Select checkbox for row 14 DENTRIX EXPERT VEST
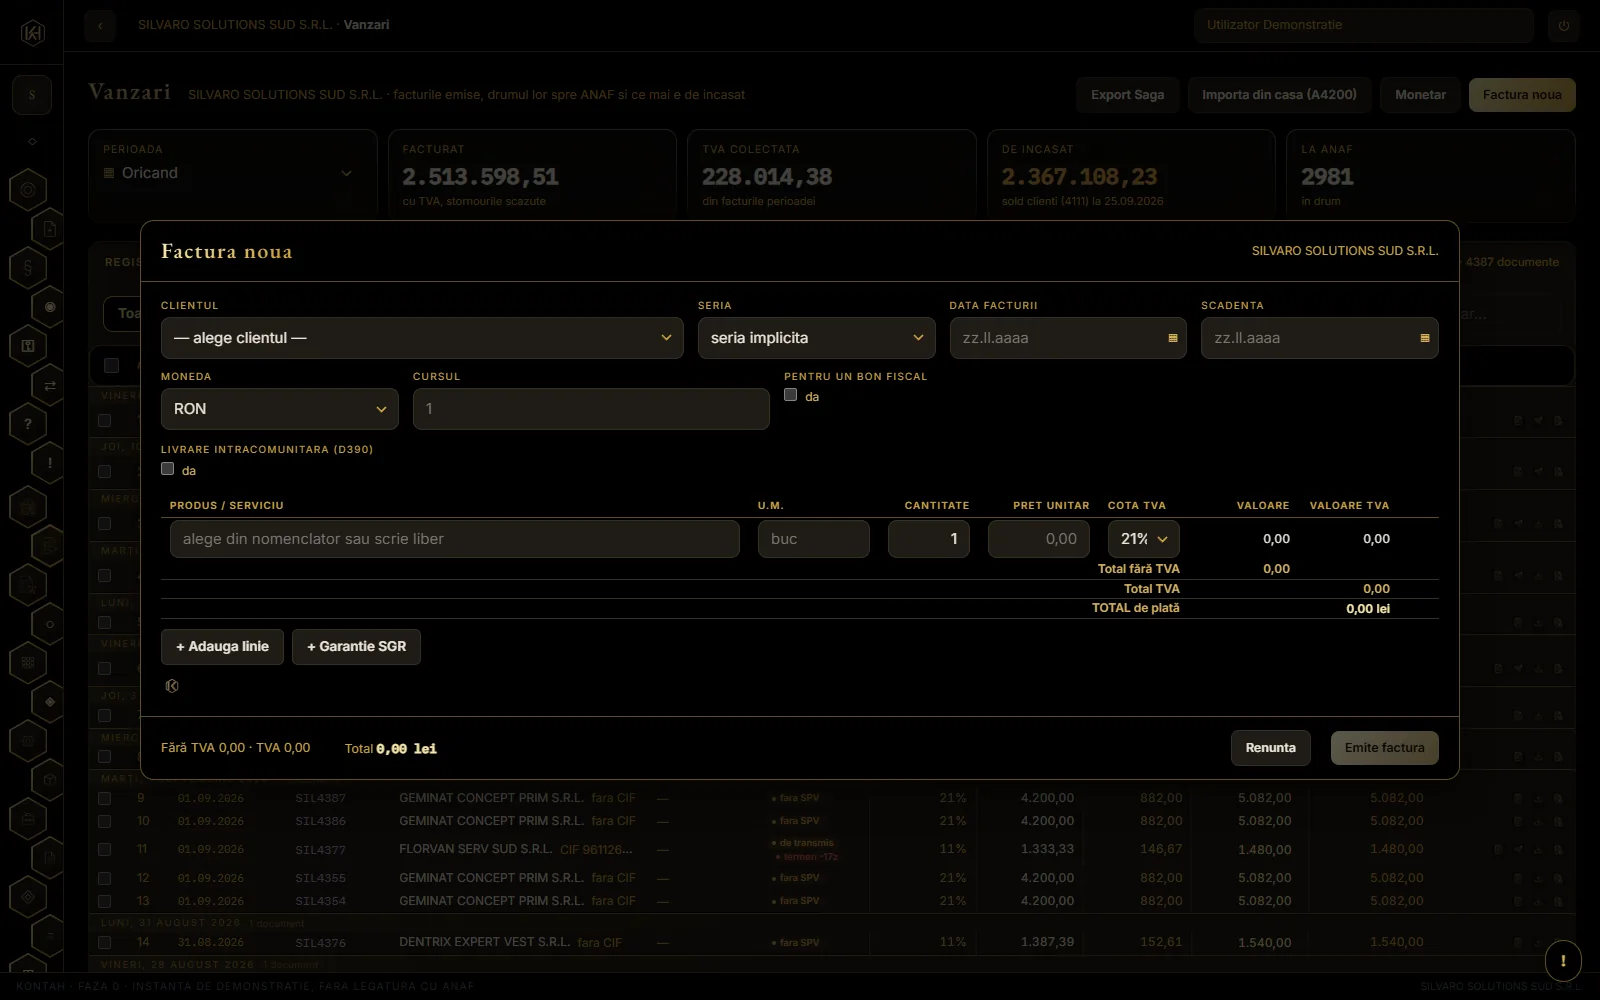 point(105,942)
